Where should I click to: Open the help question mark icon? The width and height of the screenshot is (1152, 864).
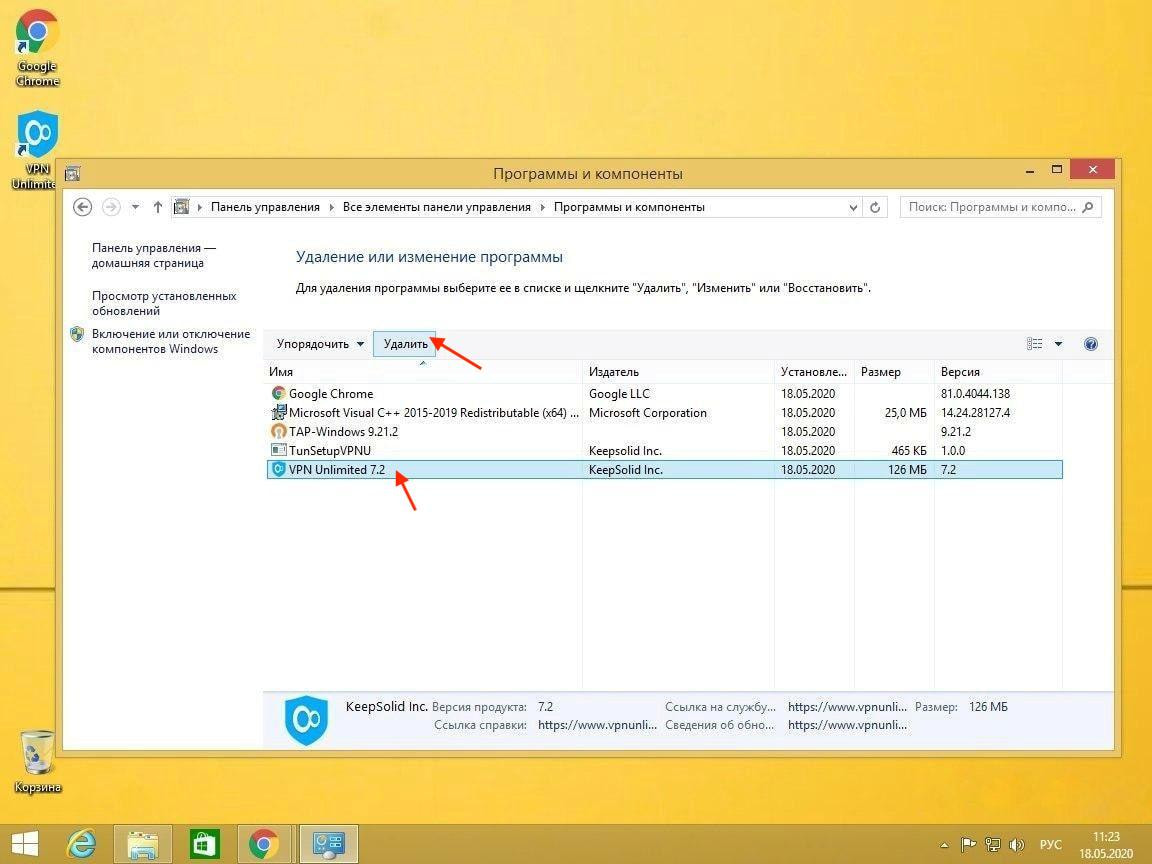pyautogui.click(x=1091, y=344)
